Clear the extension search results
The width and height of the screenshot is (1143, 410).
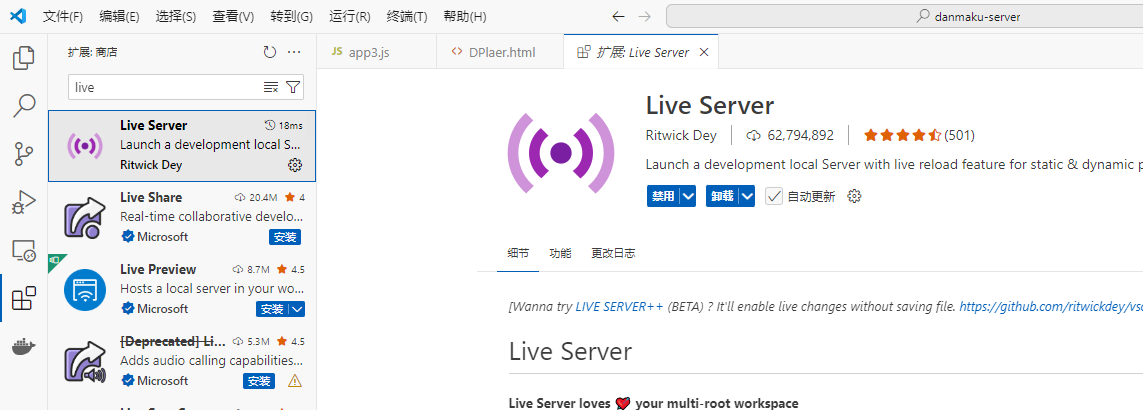(270, 88)
